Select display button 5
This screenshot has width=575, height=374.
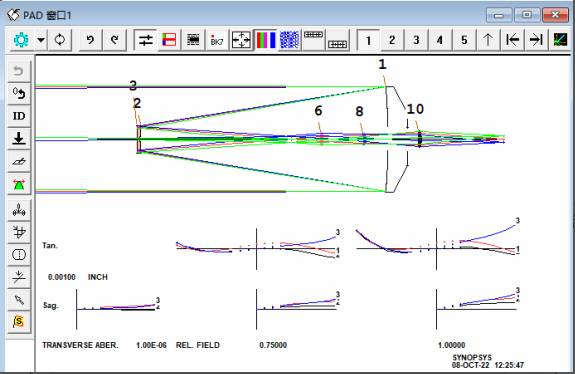click(464, 40)
